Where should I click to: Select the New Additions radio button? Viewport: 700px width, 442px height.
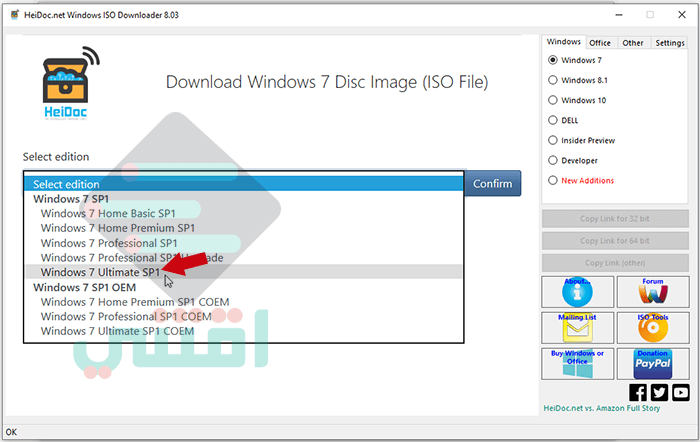pyautogui.click(x=553, y=180)
